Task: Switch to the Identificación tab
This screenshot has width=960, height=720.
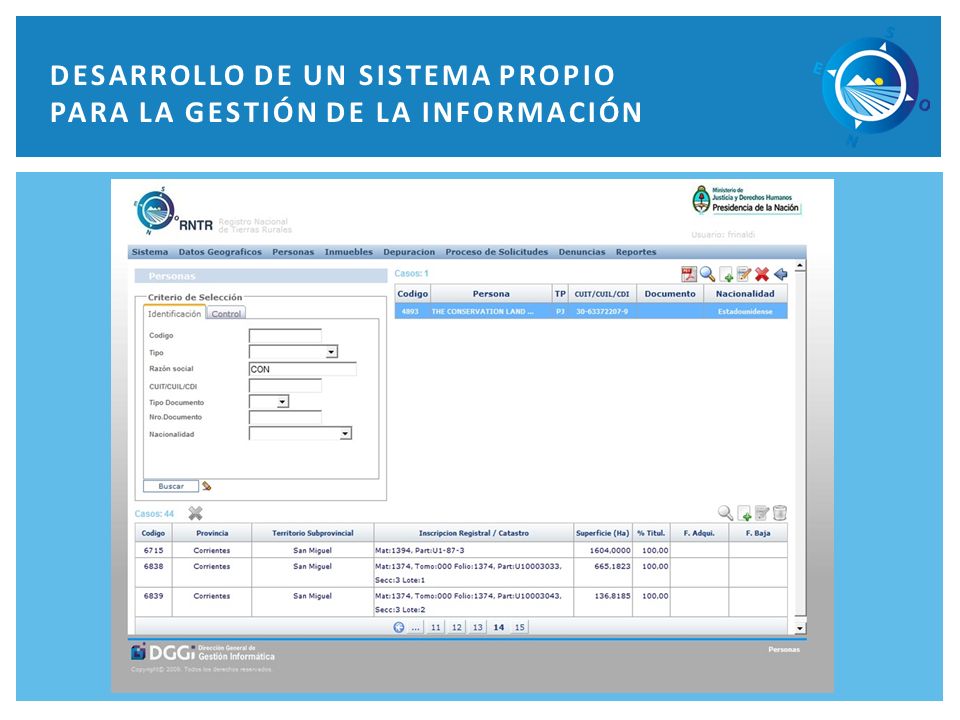Action: coord(174,313)
